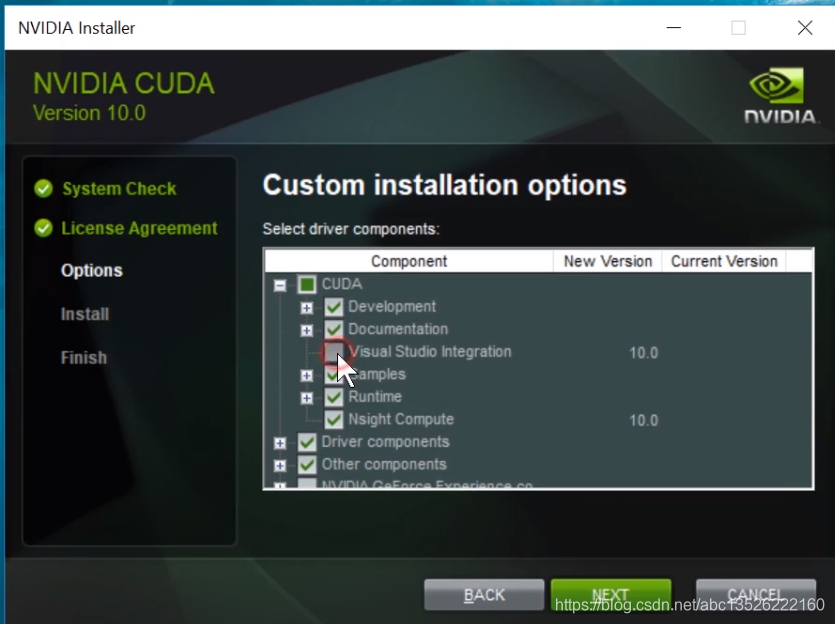Uncheck the Other components checkbox
The width and height of the screenshot is (835, 624).
(307, 464)
